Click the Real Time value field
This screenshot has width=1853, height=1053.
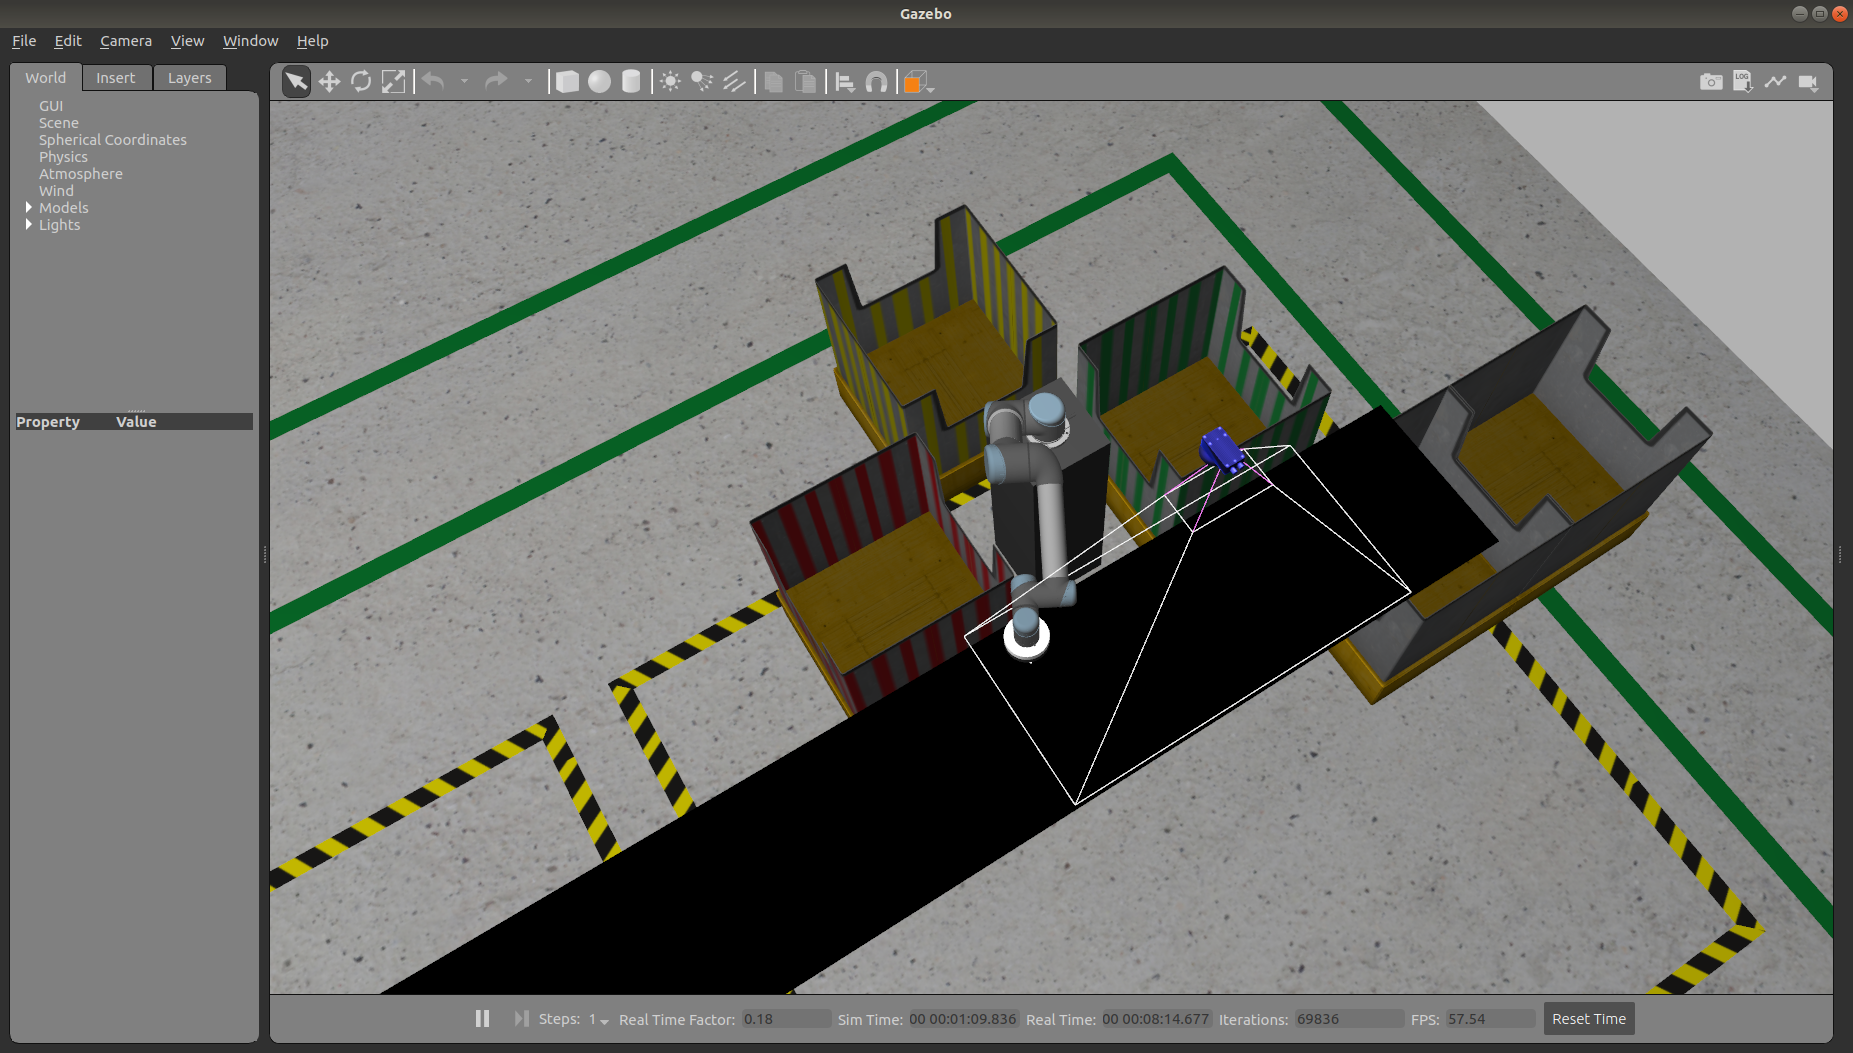(x=1155, y=1019)
